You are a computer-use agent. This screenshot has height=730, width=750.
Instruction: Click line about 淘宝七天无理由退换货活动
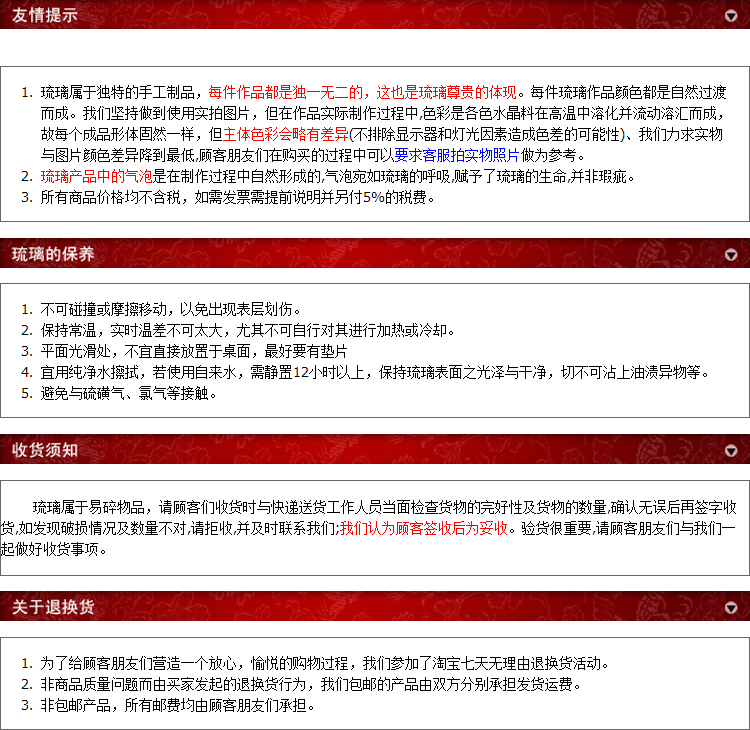click(325, 664)
